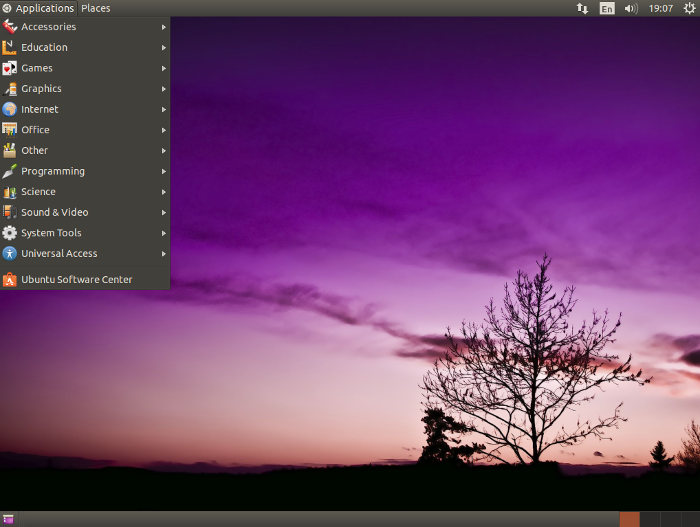The width and height of the screenshot is (700, 527).
Task: Click the System Tools gear icon
Action: coord(10,233)
